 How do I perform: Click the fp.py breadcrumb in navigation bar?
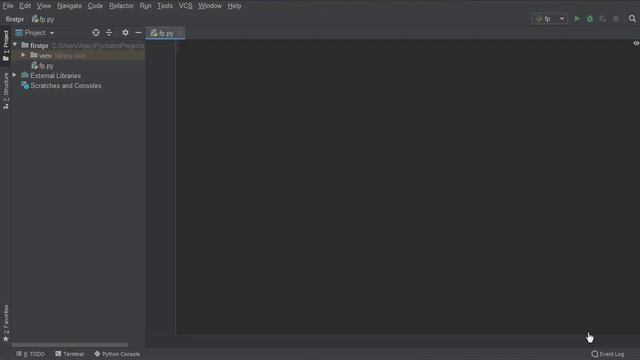tap(43, 19)
